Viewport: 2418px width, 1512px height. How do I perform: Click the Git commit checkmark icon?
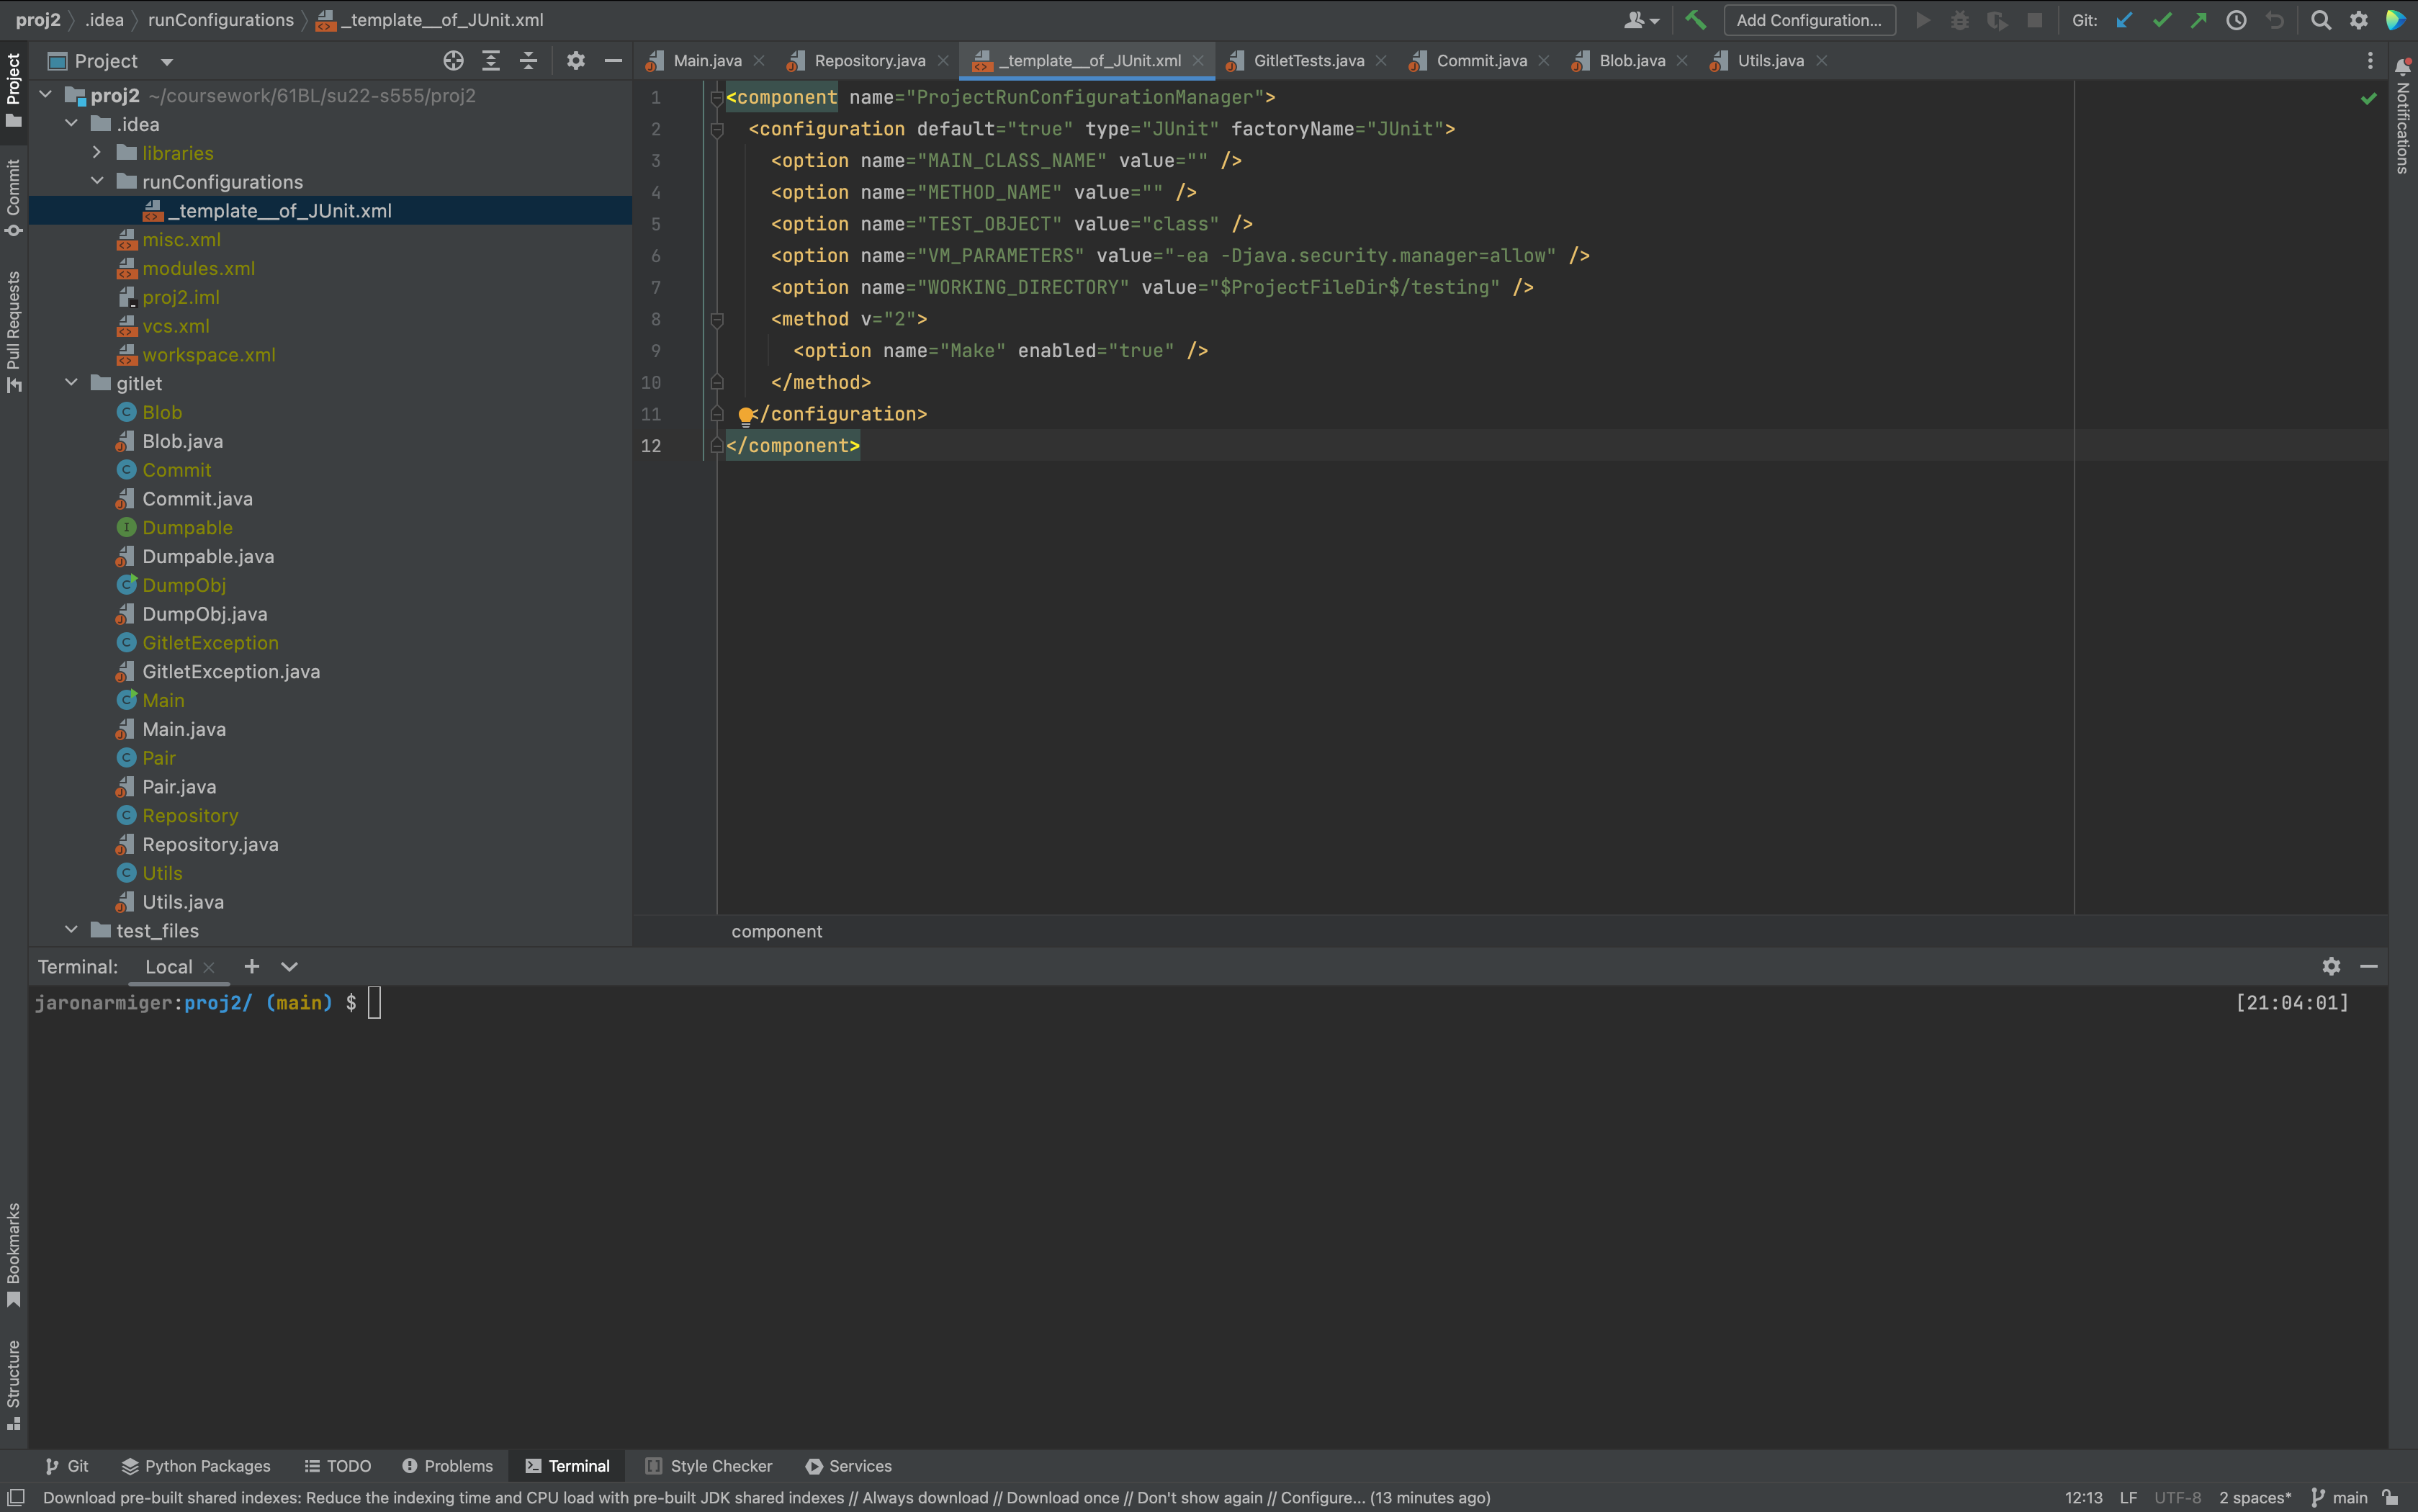[x=2162, y=20]
